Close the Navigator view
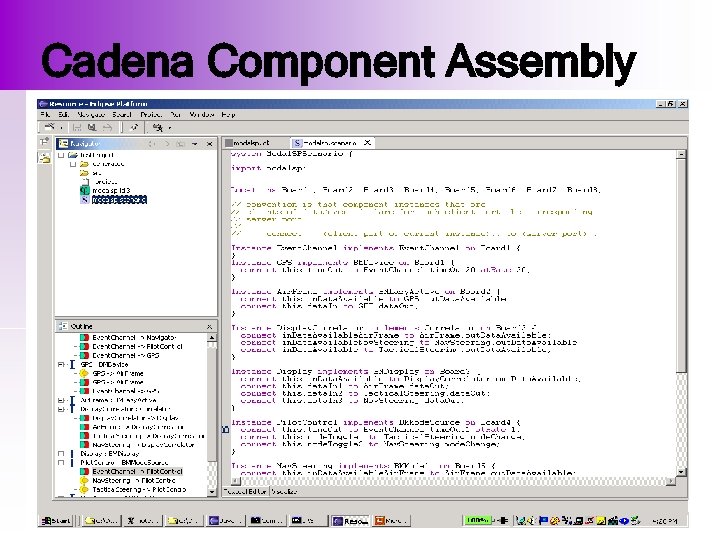 click(x=209, y=144)
